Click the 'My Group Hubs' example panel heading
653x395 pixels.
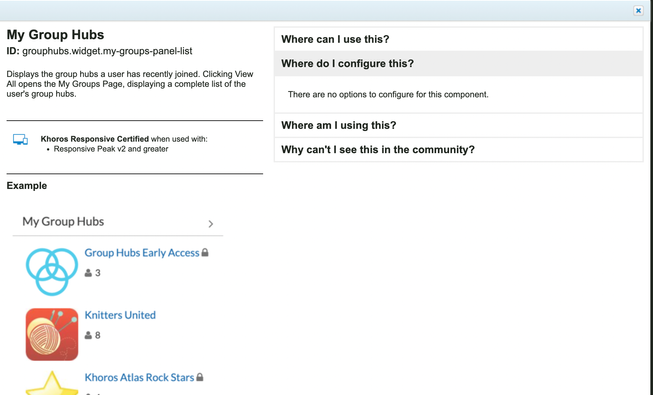(63, 222)
